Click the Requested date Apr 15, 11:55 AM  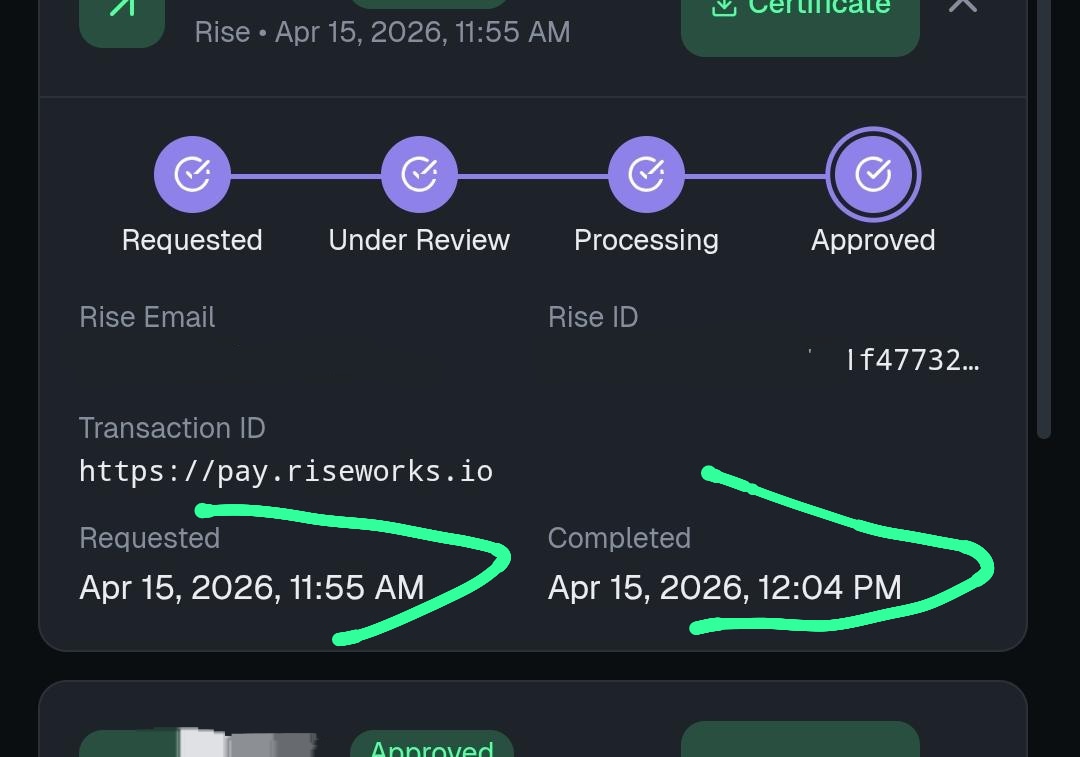[x=251, y=588]
